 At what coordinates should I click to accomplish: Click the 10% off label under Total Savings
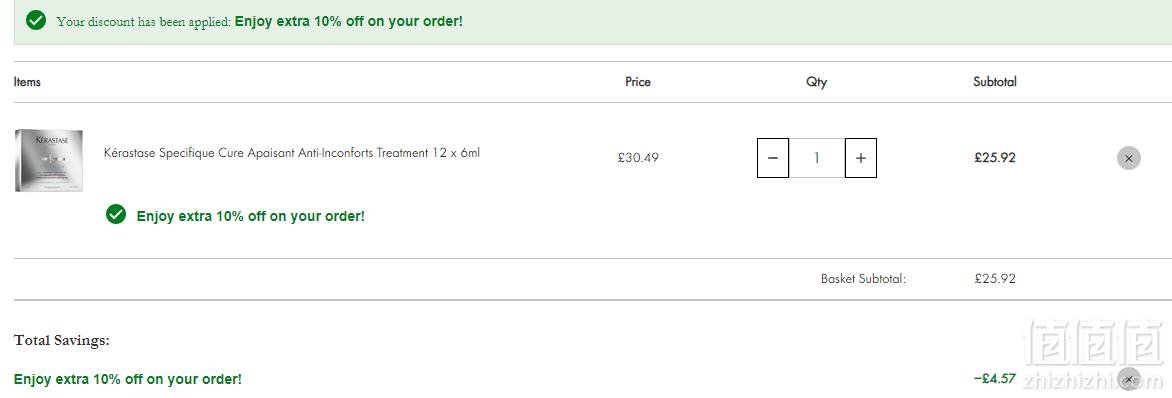coord(128,379)
